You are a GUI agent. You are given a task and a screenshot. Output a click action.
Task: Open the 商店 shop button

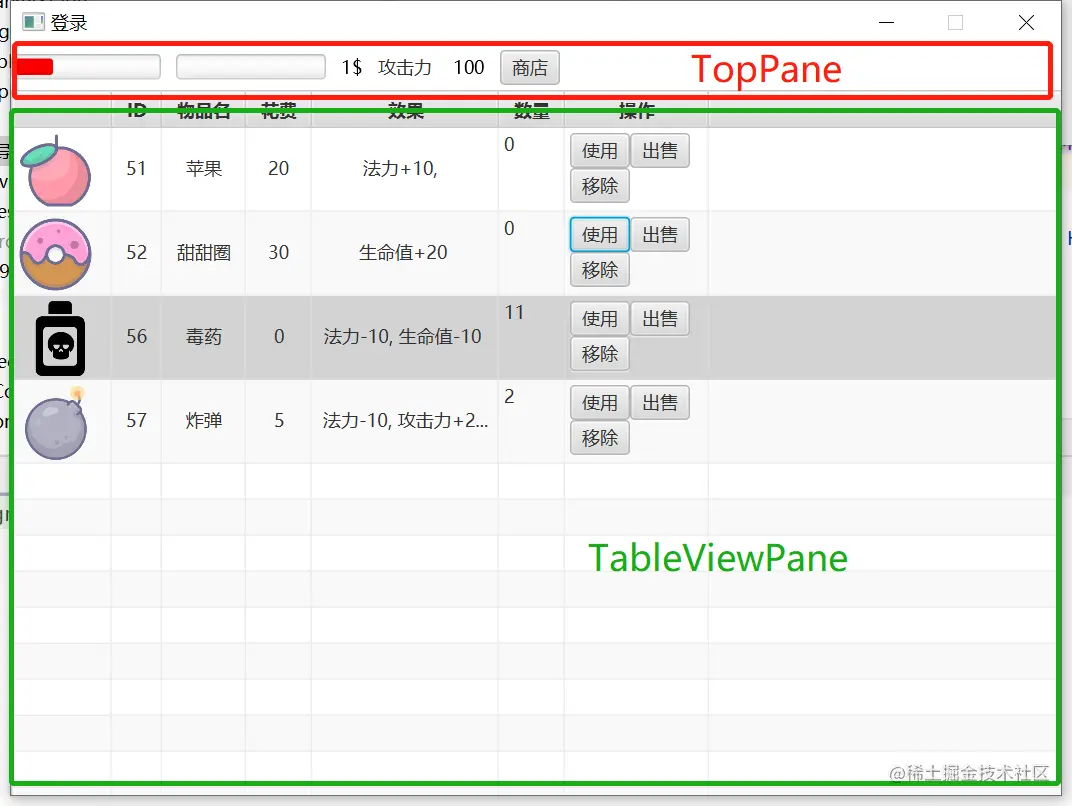530,68
